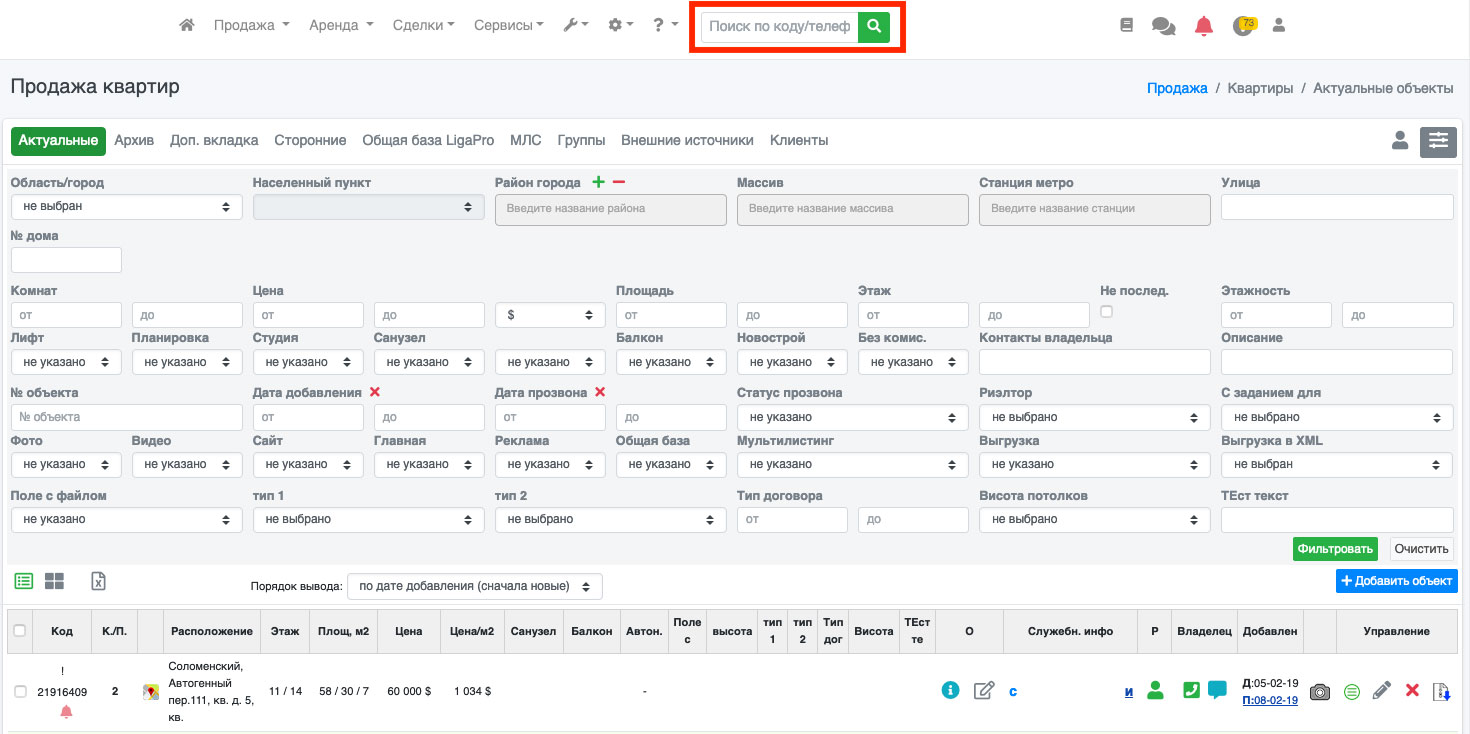This screenshot has height=734, width=1470.
Task: Delete the listing with red cross
Action: [x=1412, y=690]
